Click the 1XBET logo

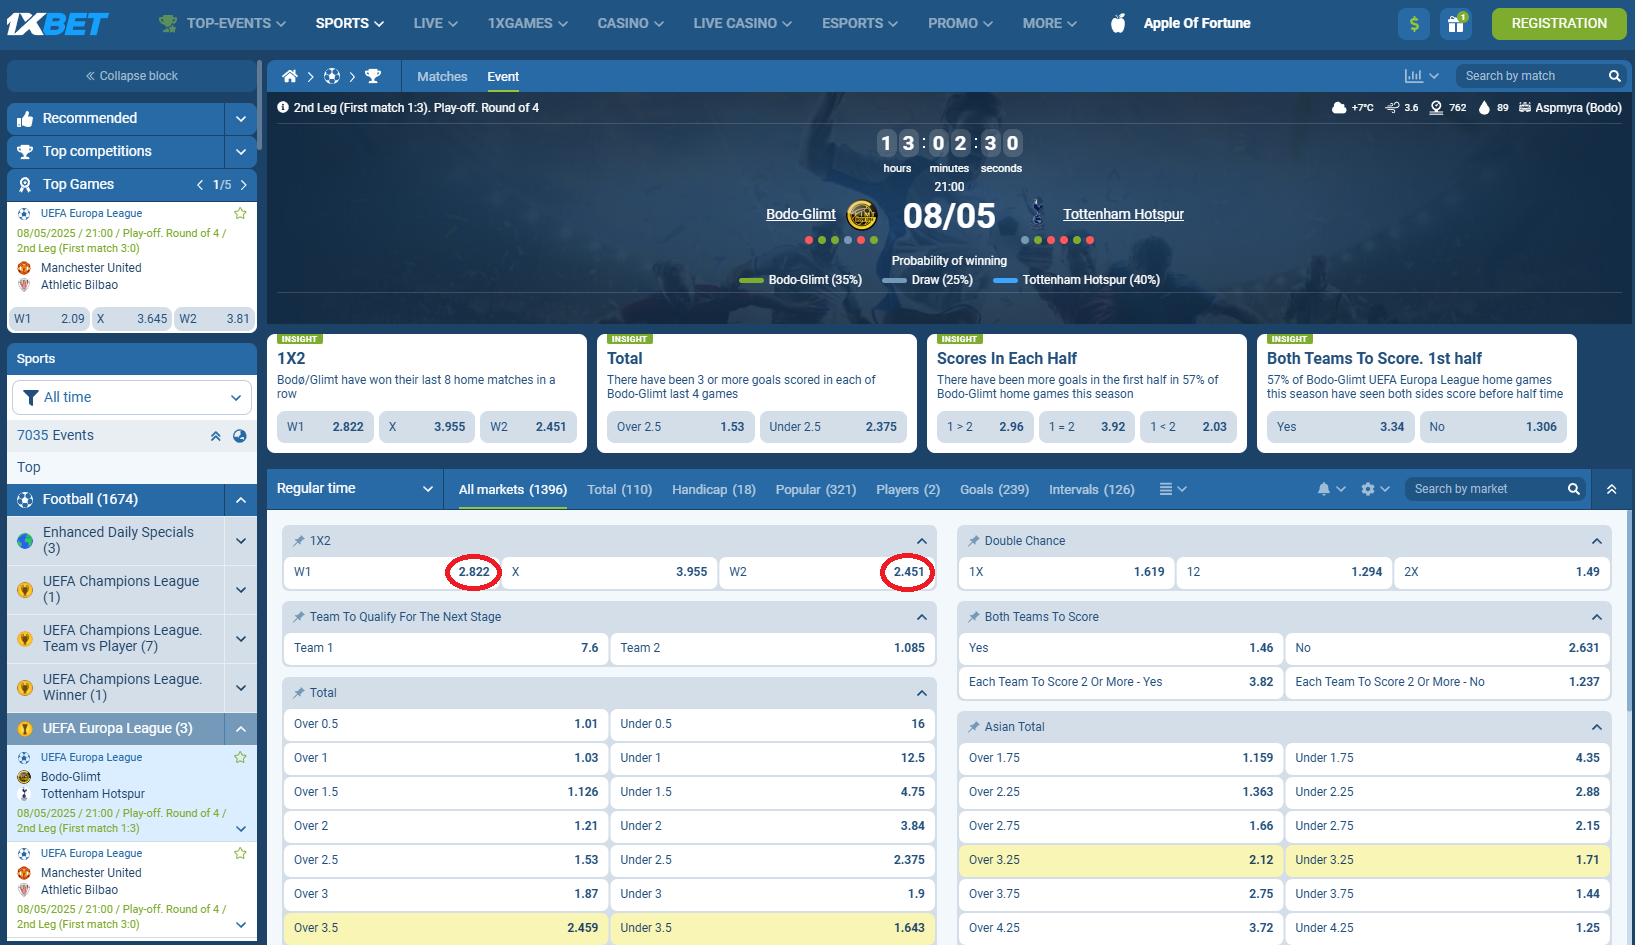pos(58,23)
